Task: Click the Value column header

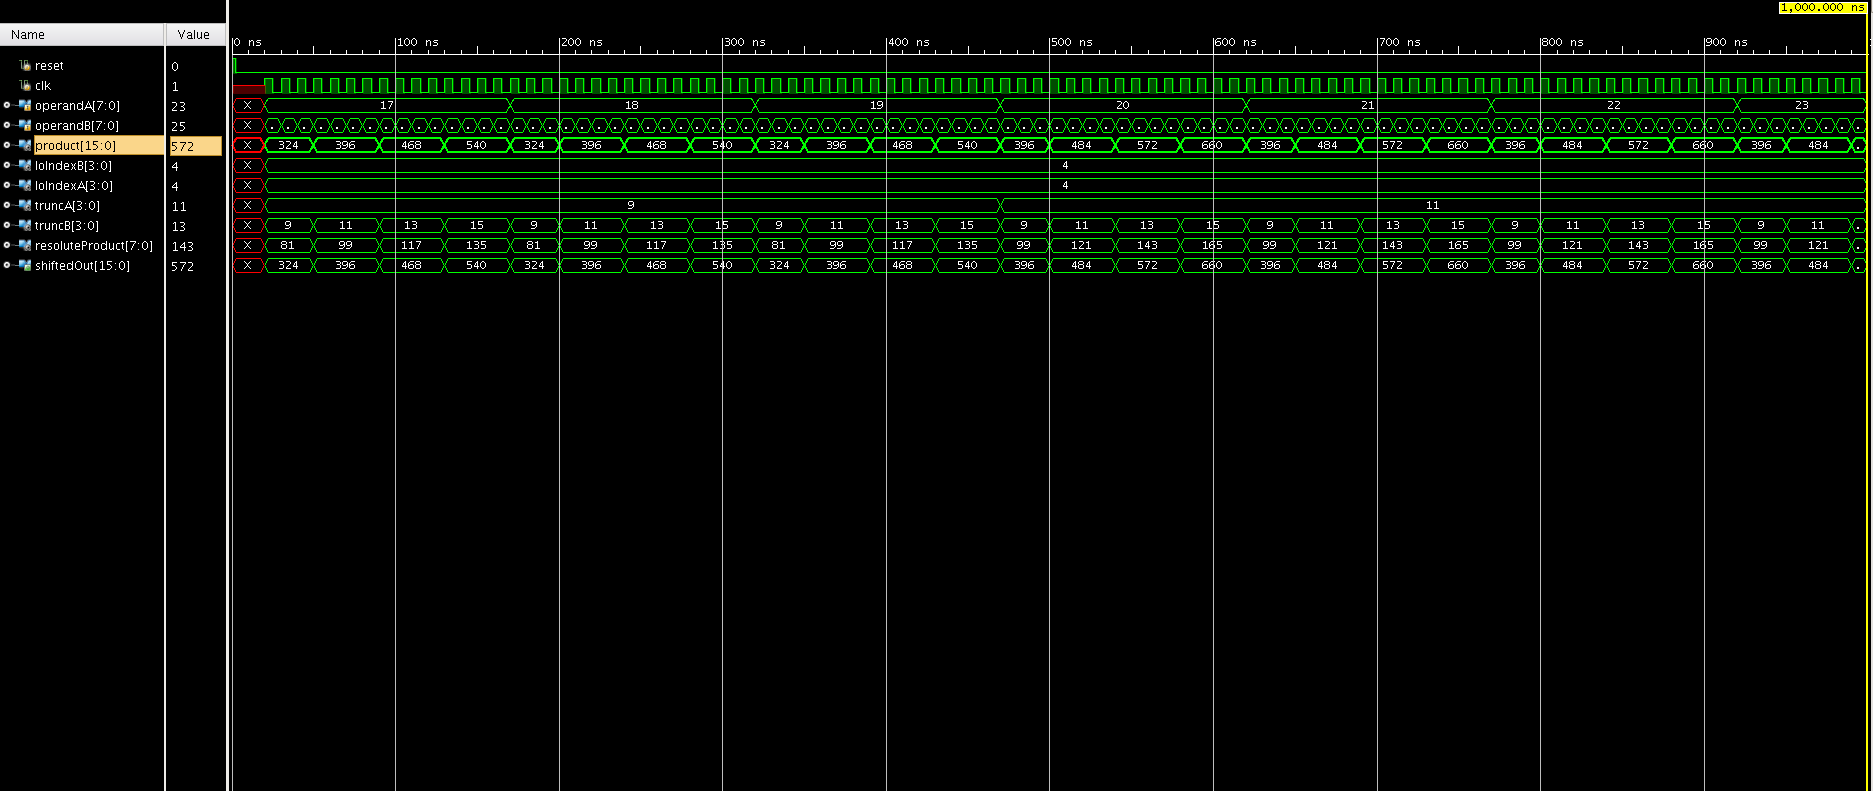Action: point(195,34)
